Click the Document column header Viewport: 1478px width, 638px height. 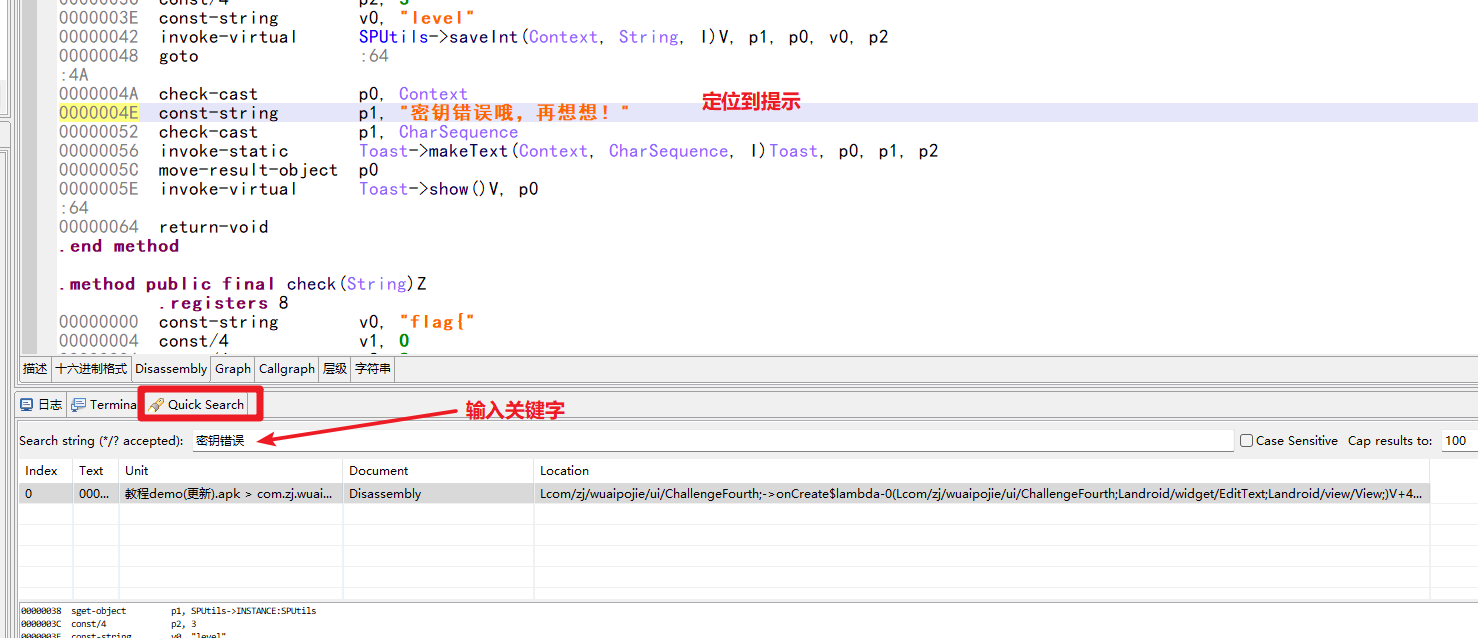(x=378, y=471)
